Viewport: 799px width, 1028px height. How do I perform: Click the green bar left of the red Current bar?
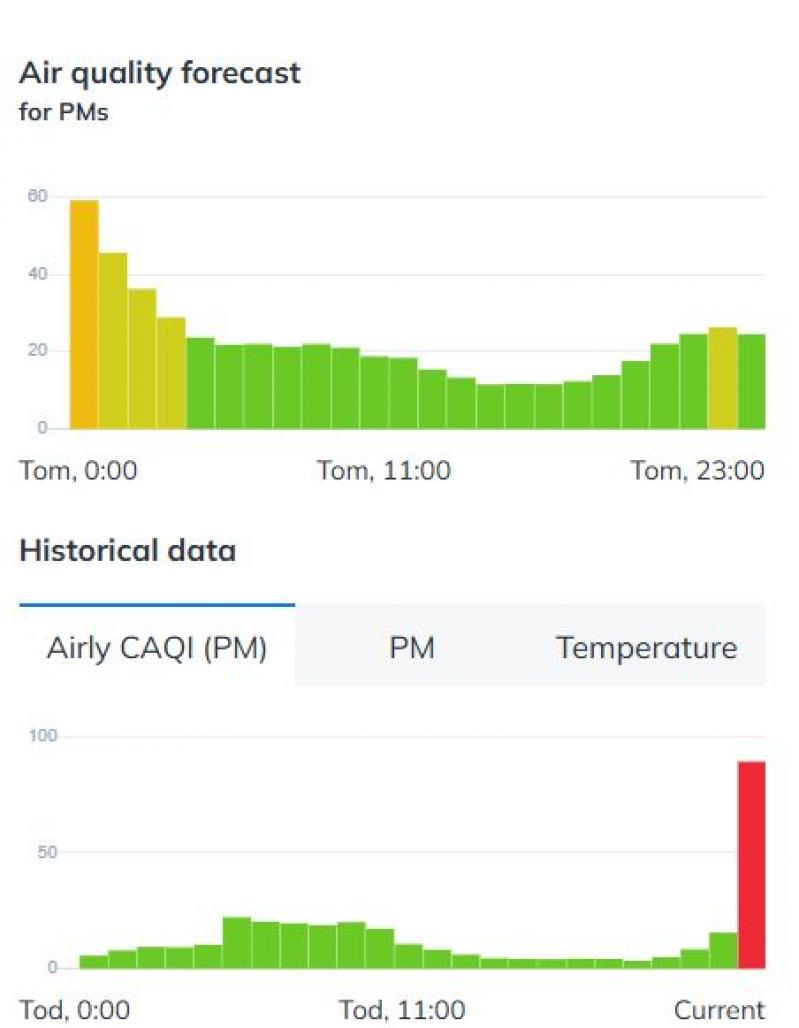724,950
